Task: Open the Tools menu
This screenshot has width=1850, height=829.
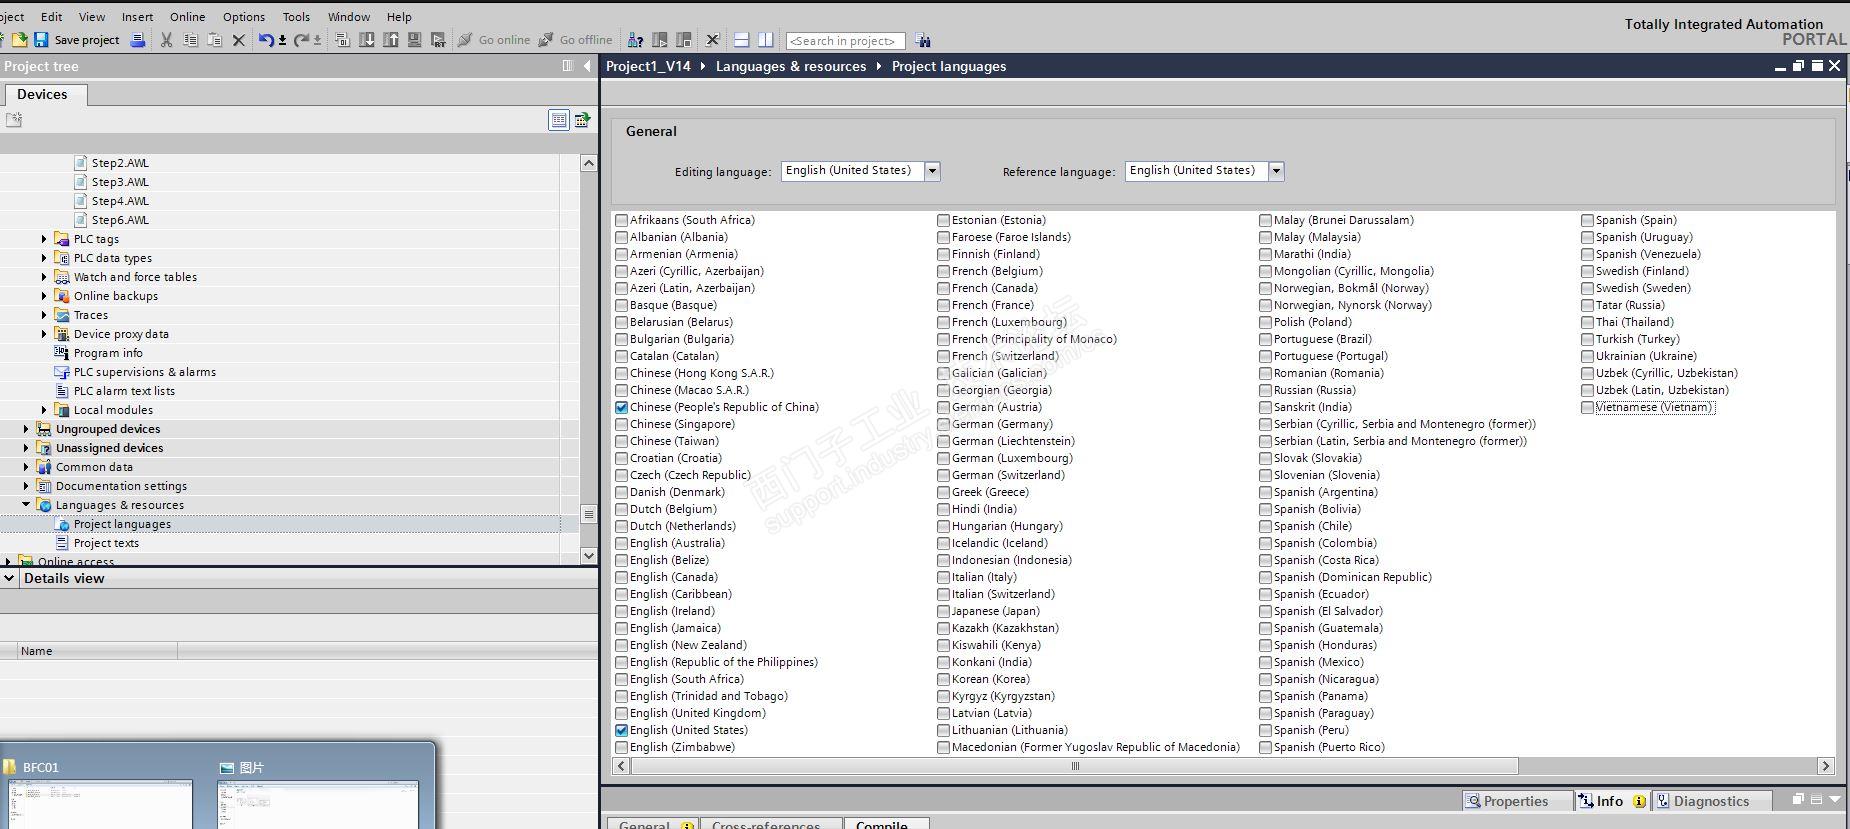Action: tap(296, 17)
